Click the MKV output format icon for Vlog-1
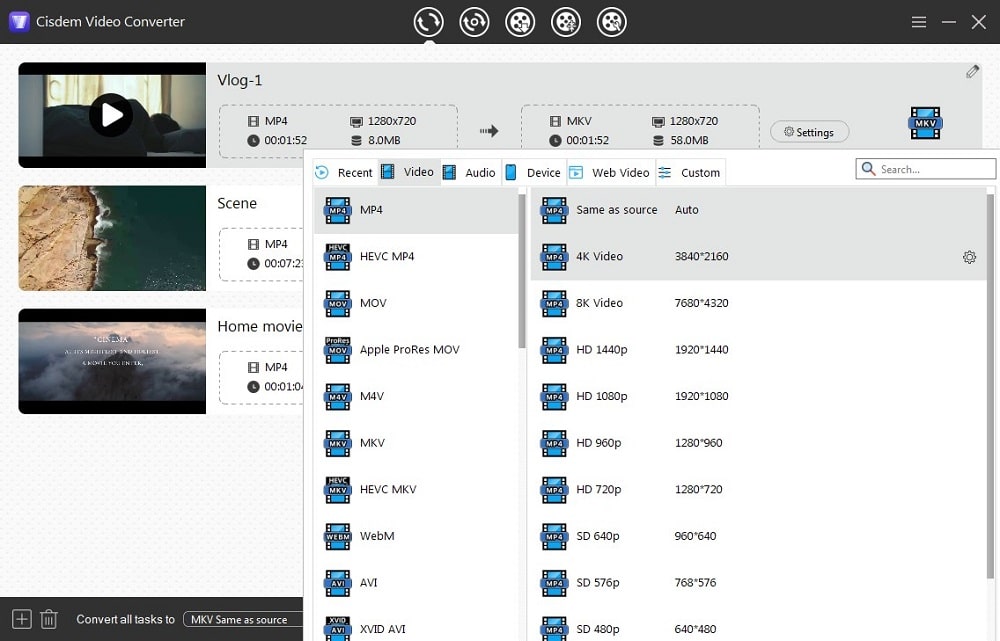This screenshot has width=1000, height=641. tap(925, 123)
